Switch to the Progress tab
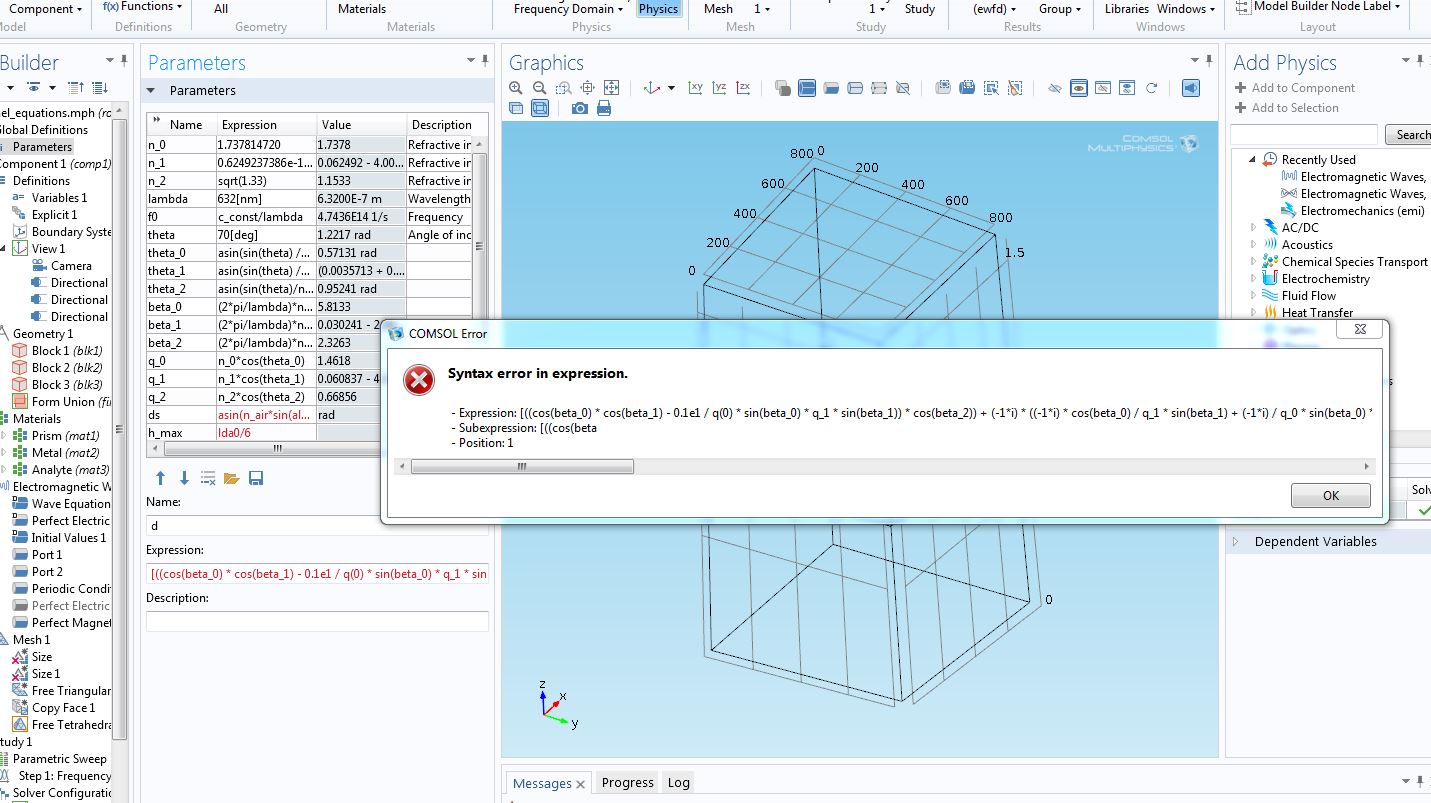The image size is (1431, 803). point(628,783)
